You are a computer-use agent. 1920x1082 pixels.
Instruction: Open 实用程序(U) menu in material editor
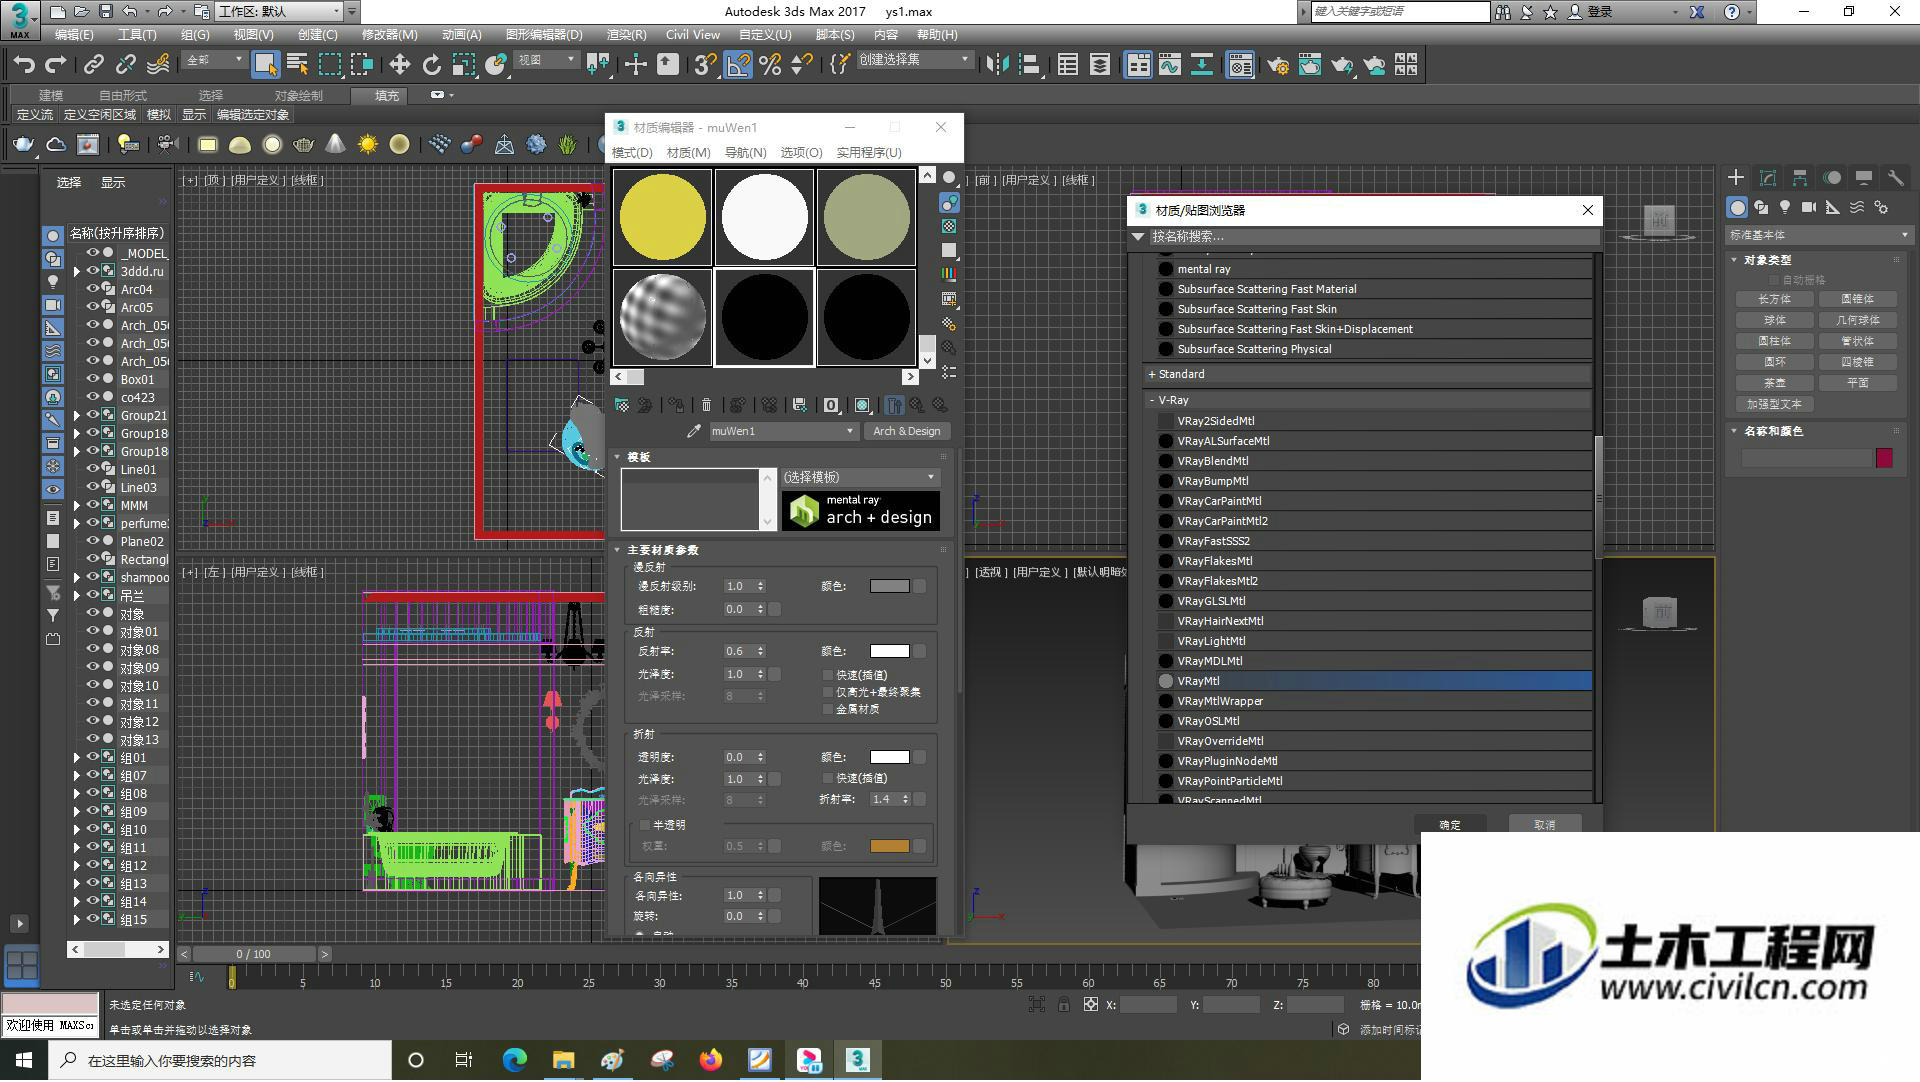coord(869,152)
